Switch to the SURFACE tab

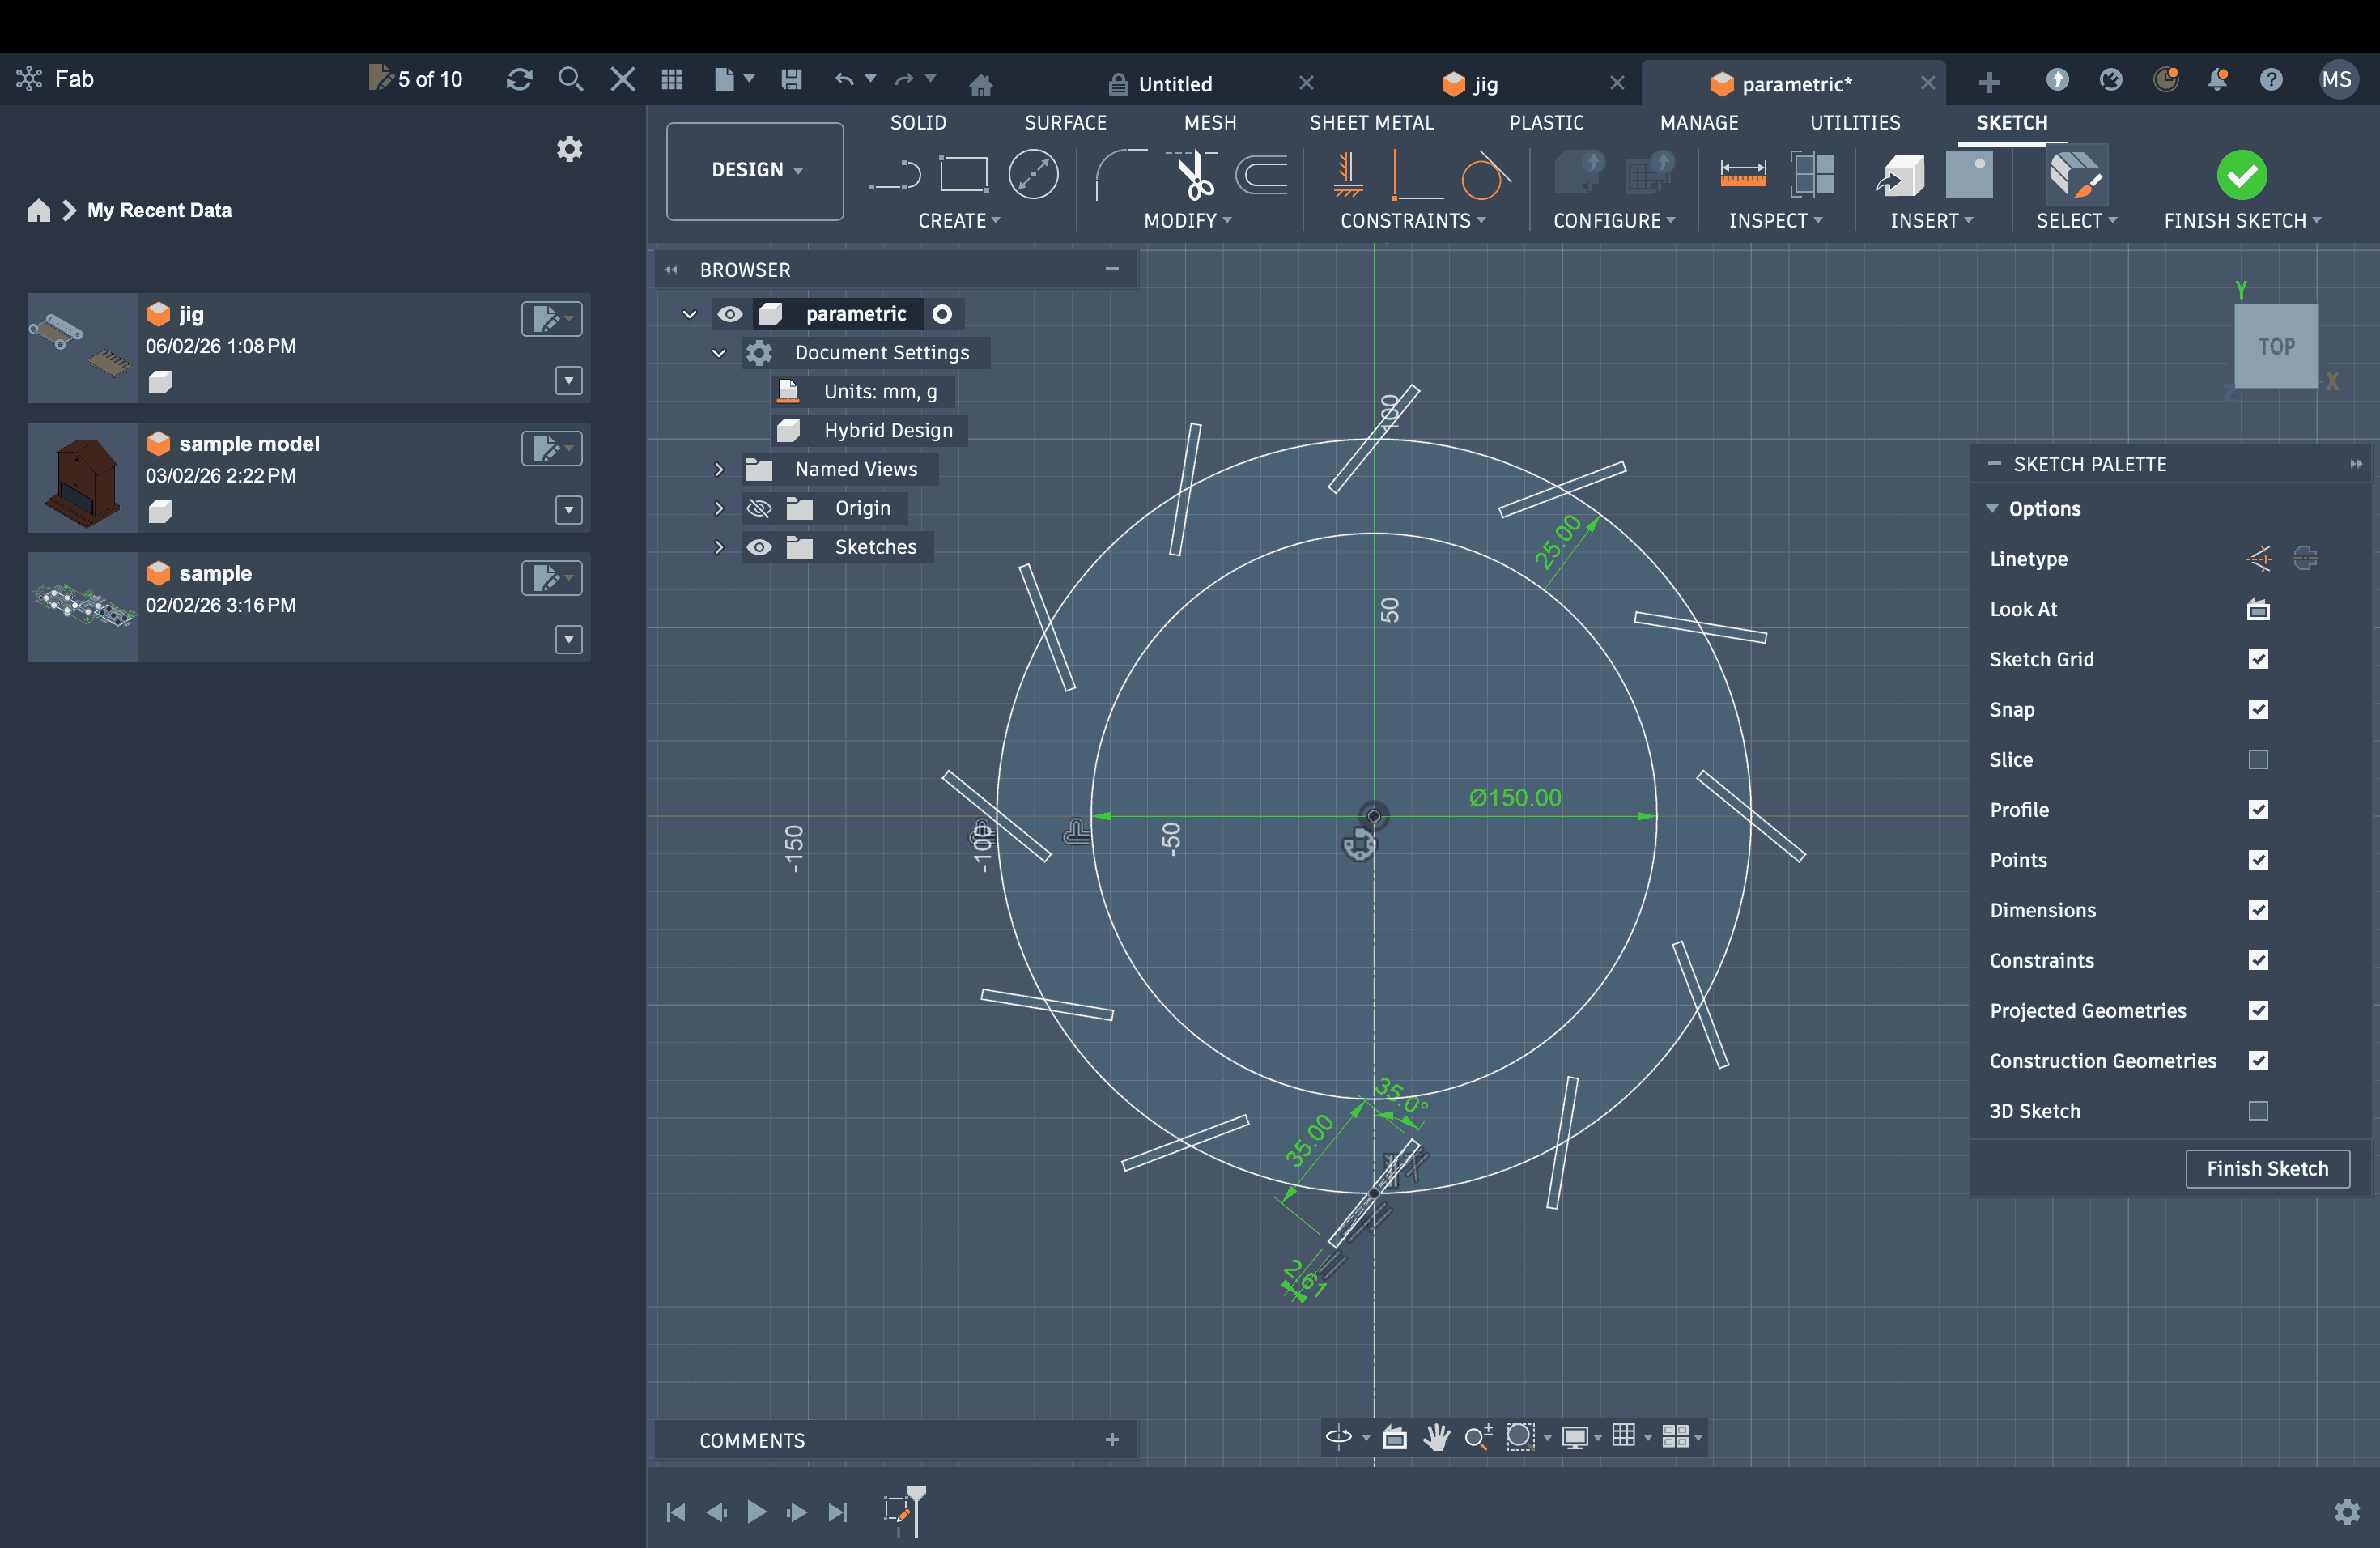tap(1065, 122)
